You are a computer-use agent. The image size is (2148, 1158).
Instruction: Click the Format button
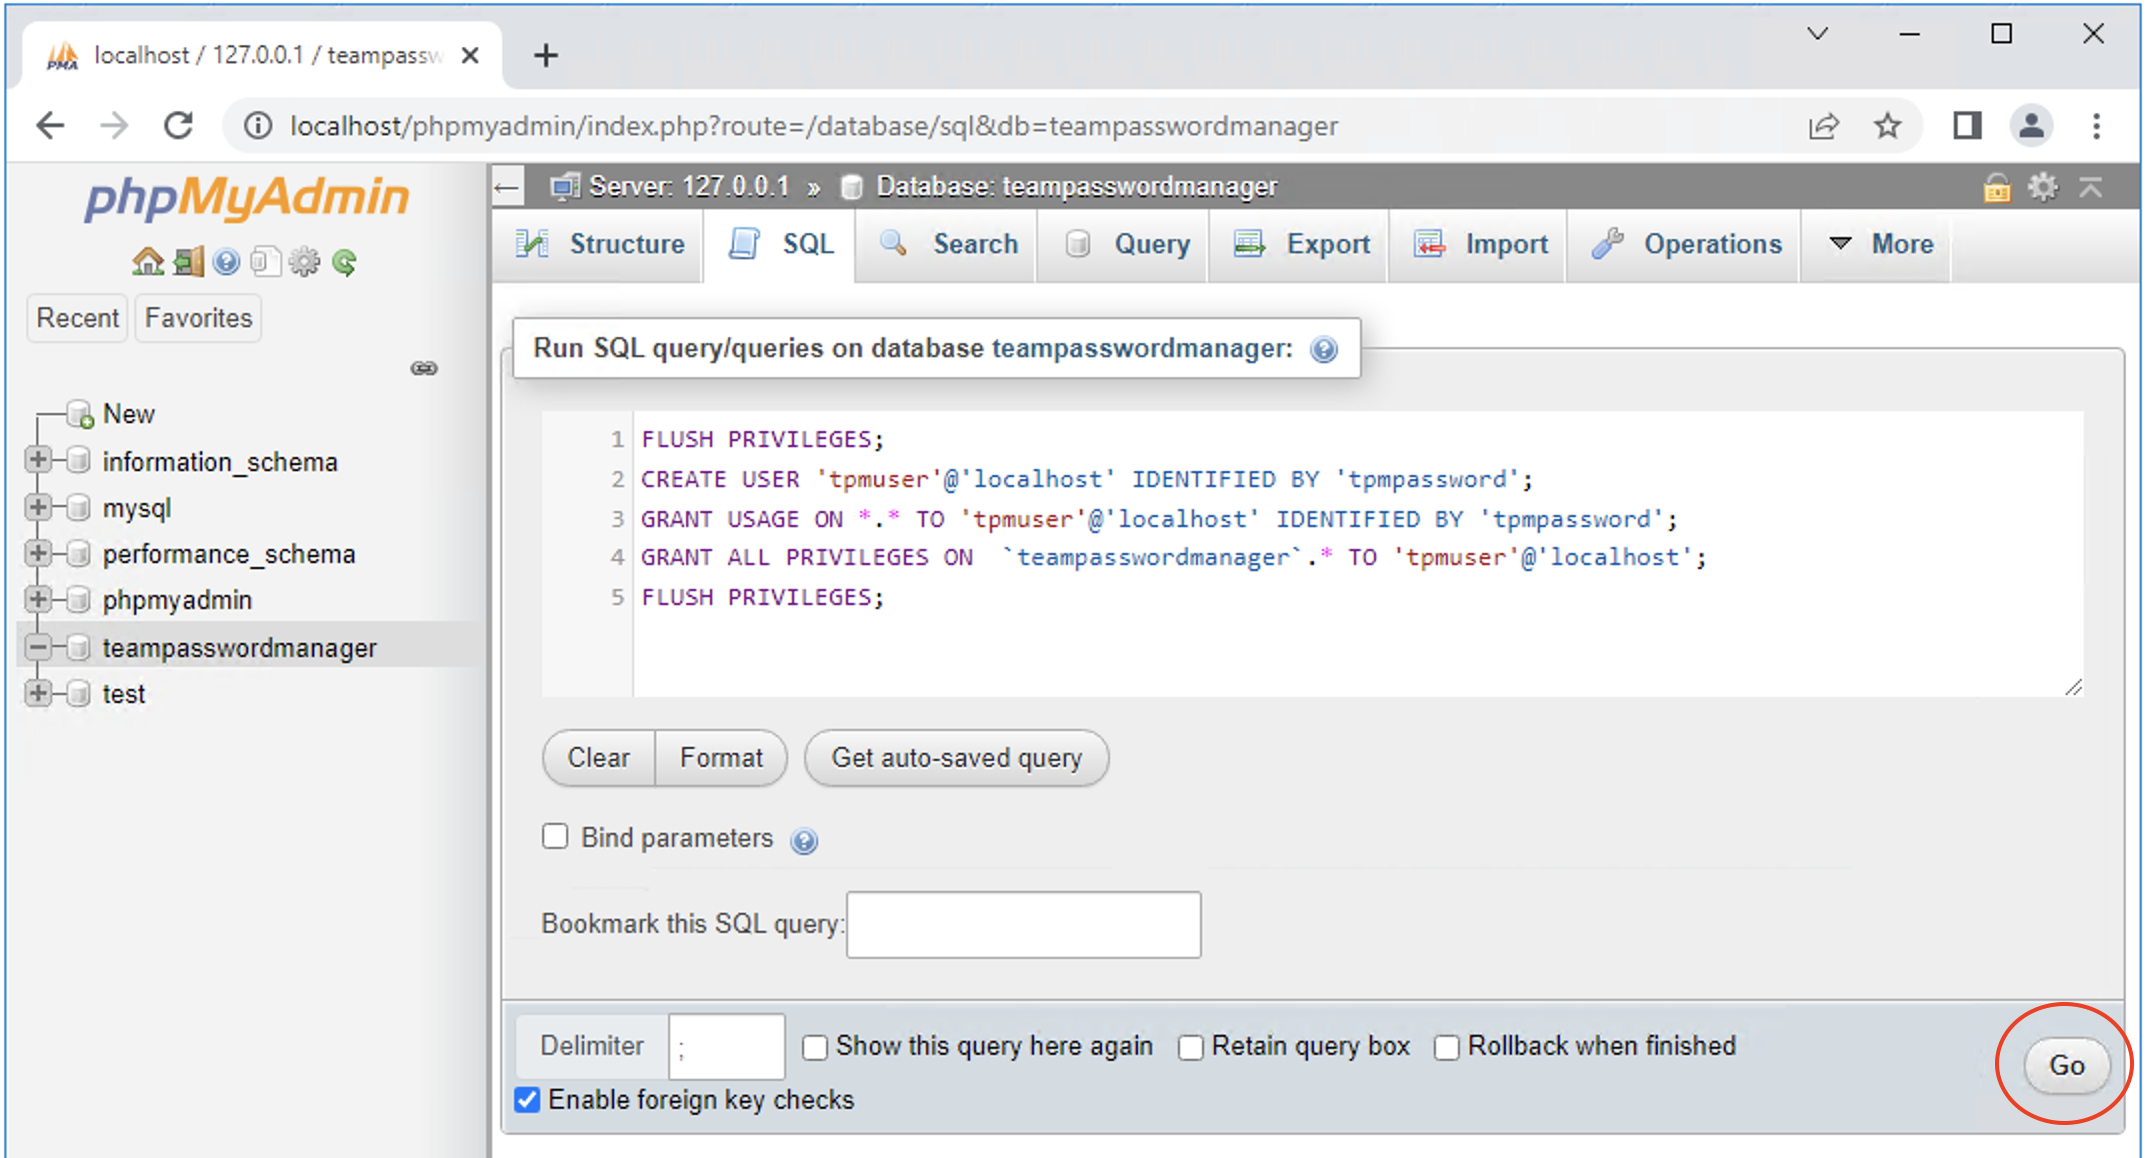(721, 758)
